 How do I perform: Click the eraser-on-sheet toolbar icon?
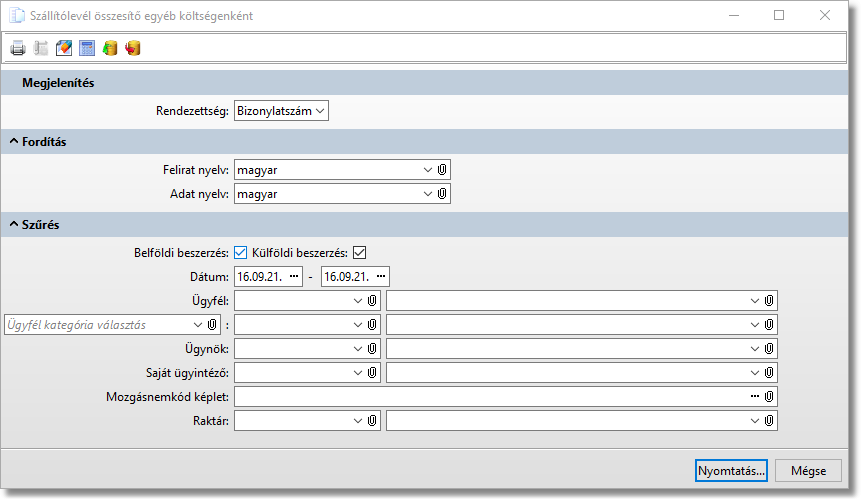[x=64, y=48]
